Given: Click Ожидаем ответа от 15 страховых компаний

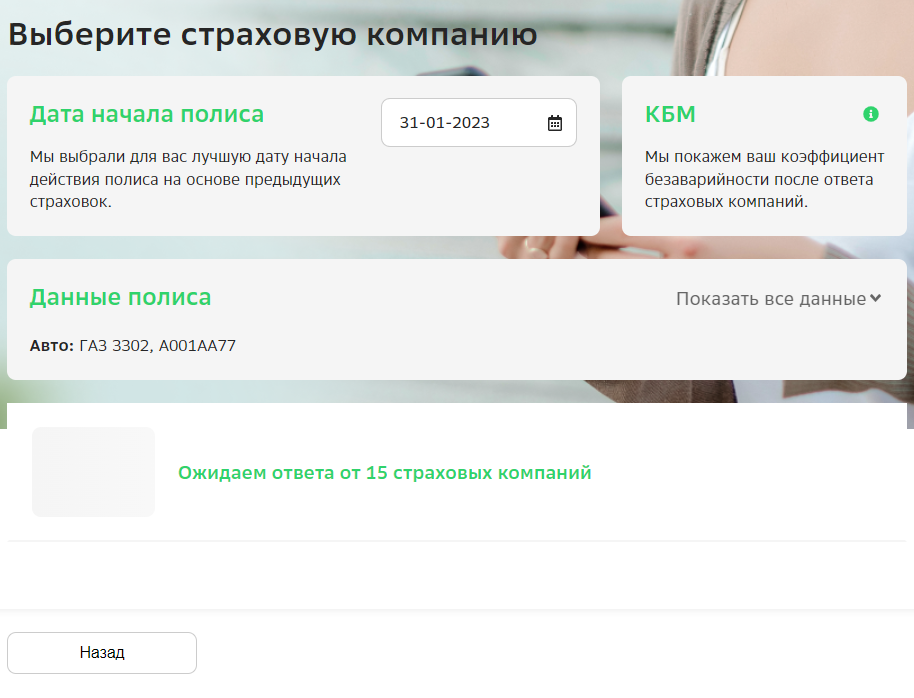Looking at the screenshot, I should pos(385,471).
